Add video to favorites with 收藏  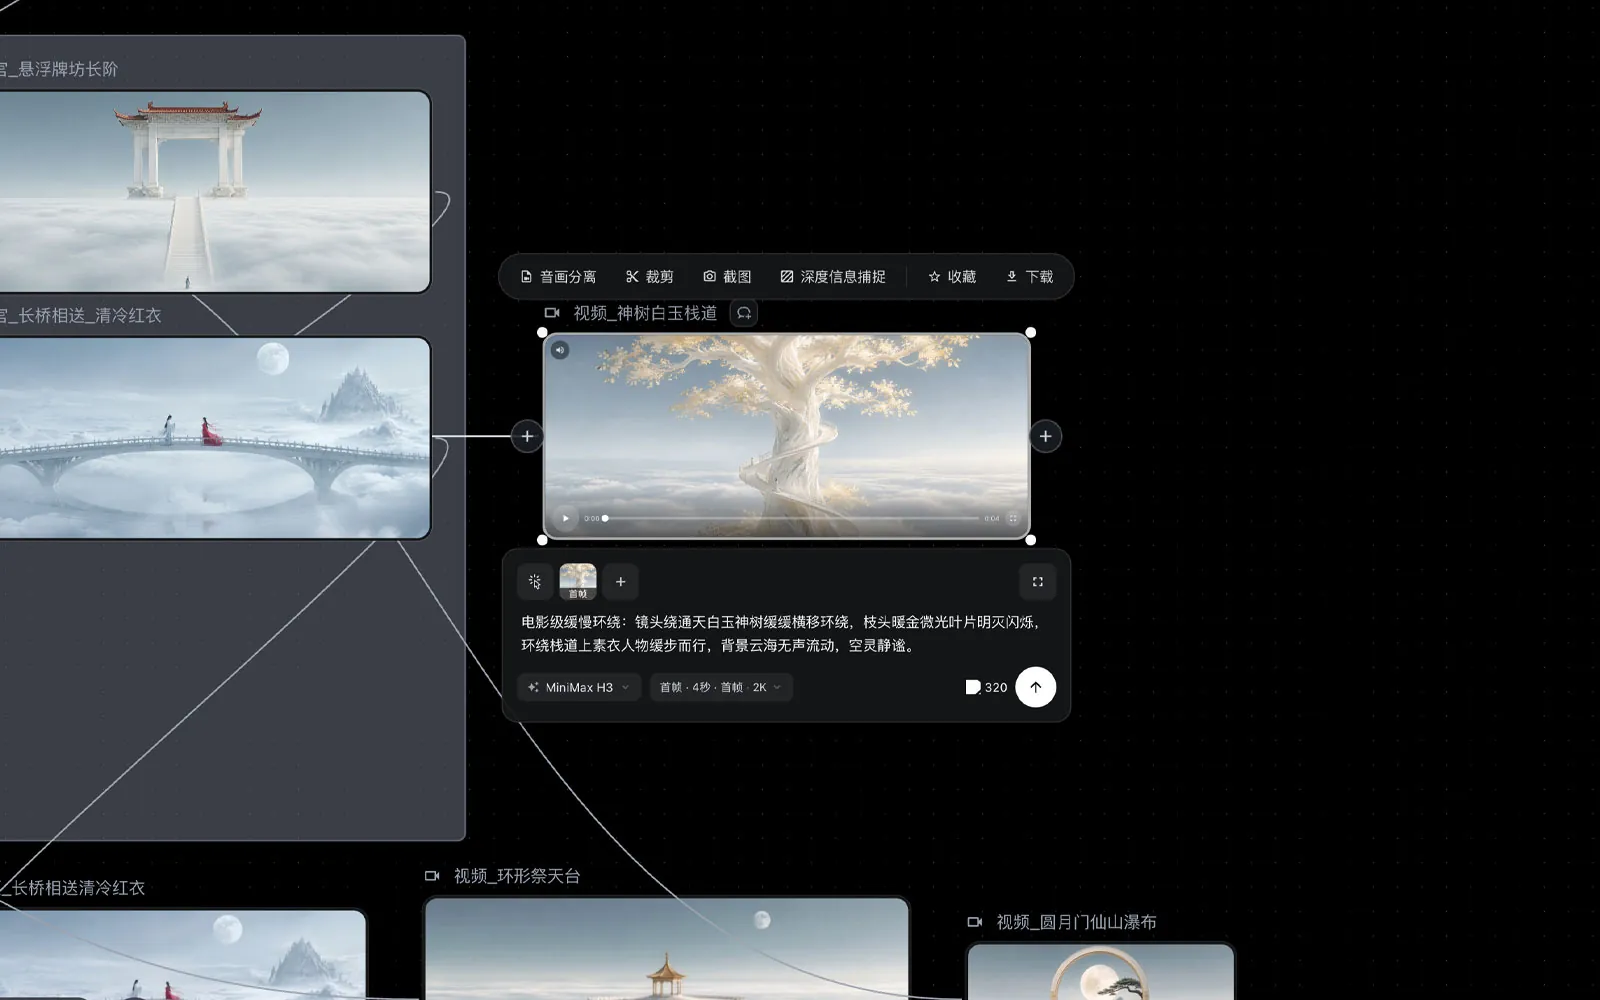pos(952,277)
